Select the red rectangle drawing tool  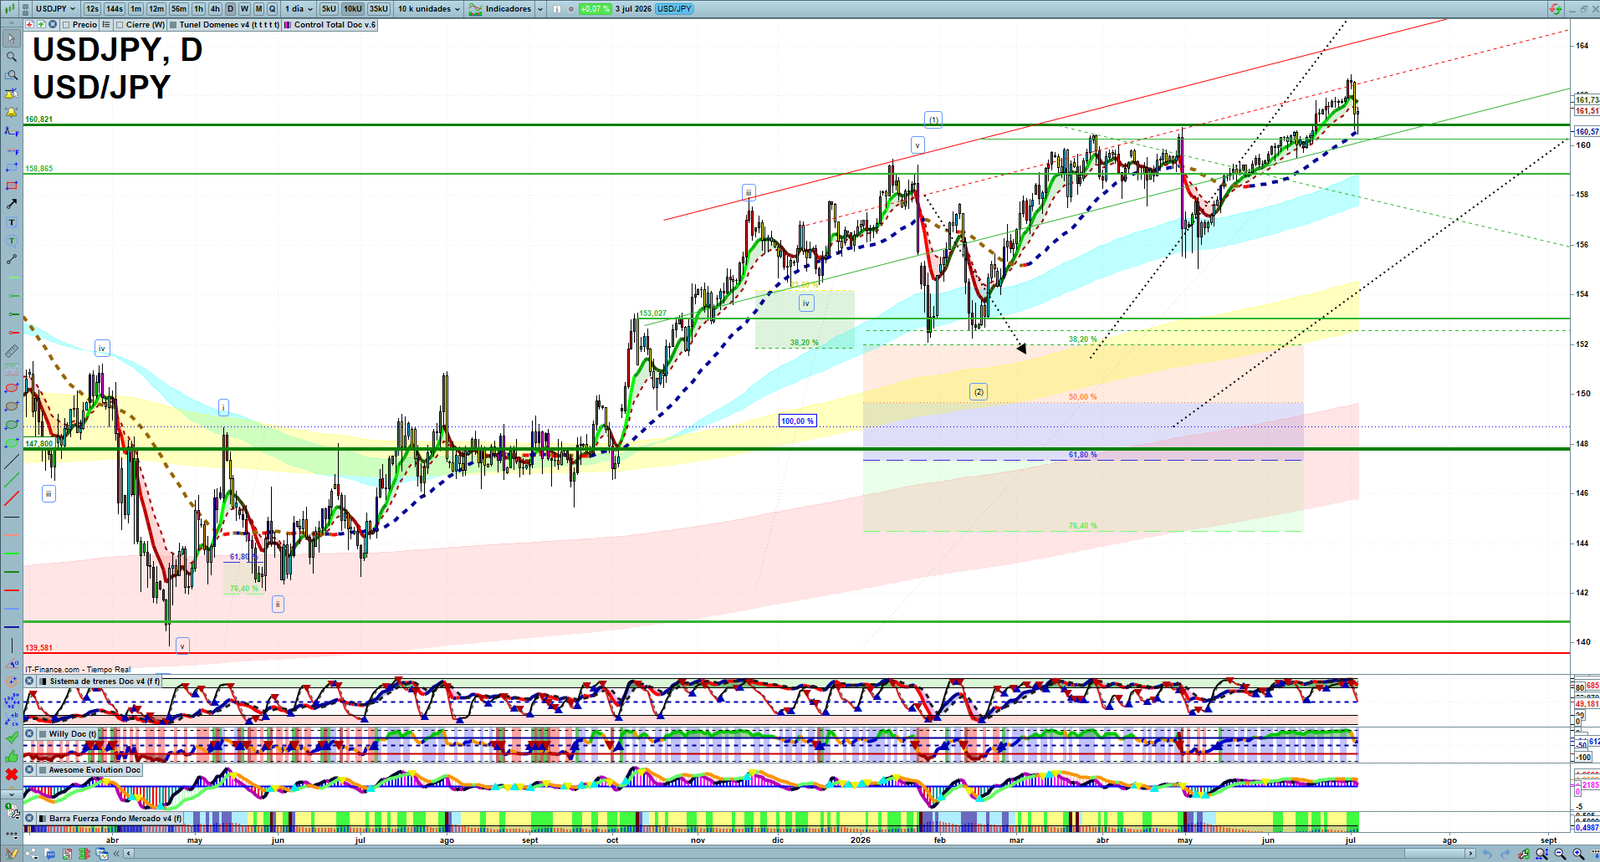[11, 185]
